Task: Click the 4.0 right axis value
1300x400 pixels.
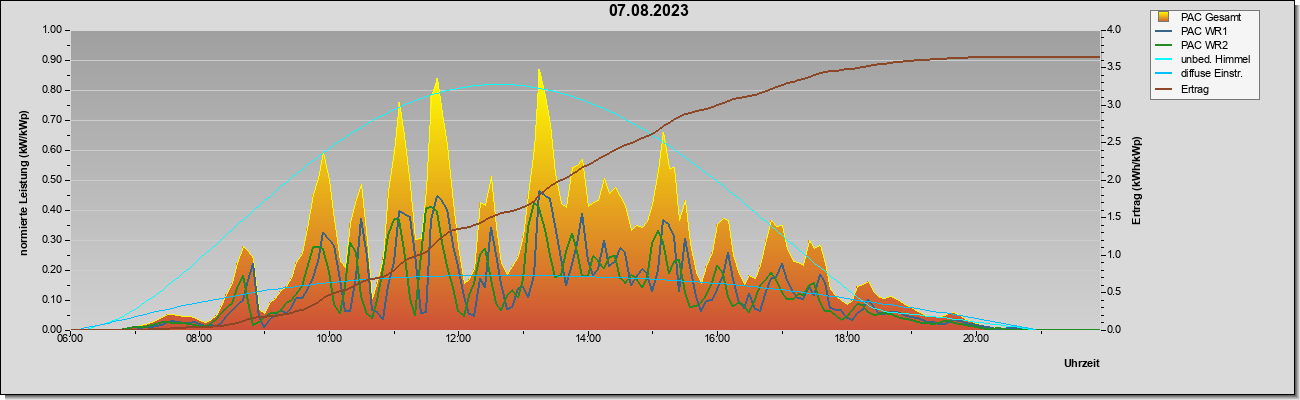Action: click(1115, 30)
